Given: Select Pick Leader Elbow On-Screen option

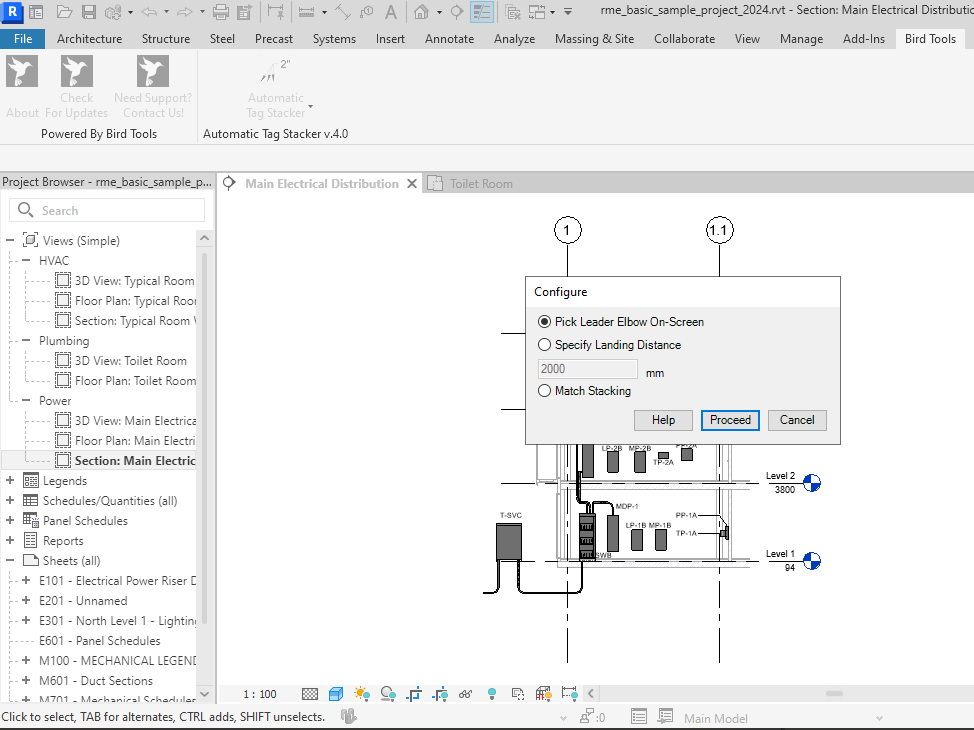Looking at the screenshot, I should [544, 322].
